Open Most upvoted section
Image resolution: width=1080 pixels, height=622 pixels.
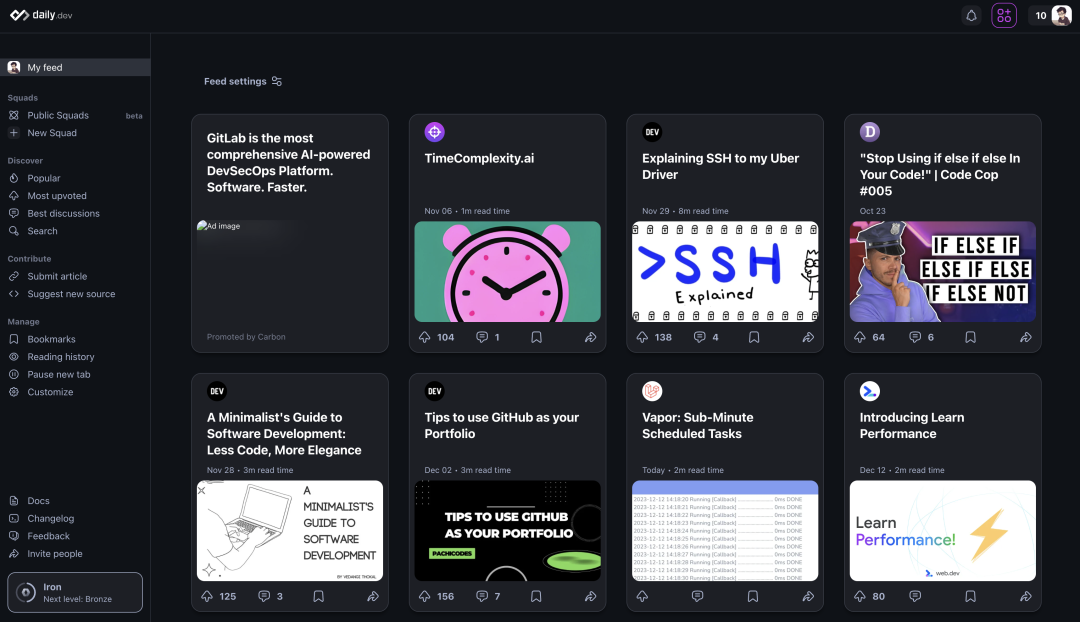[x=75, y=196]
